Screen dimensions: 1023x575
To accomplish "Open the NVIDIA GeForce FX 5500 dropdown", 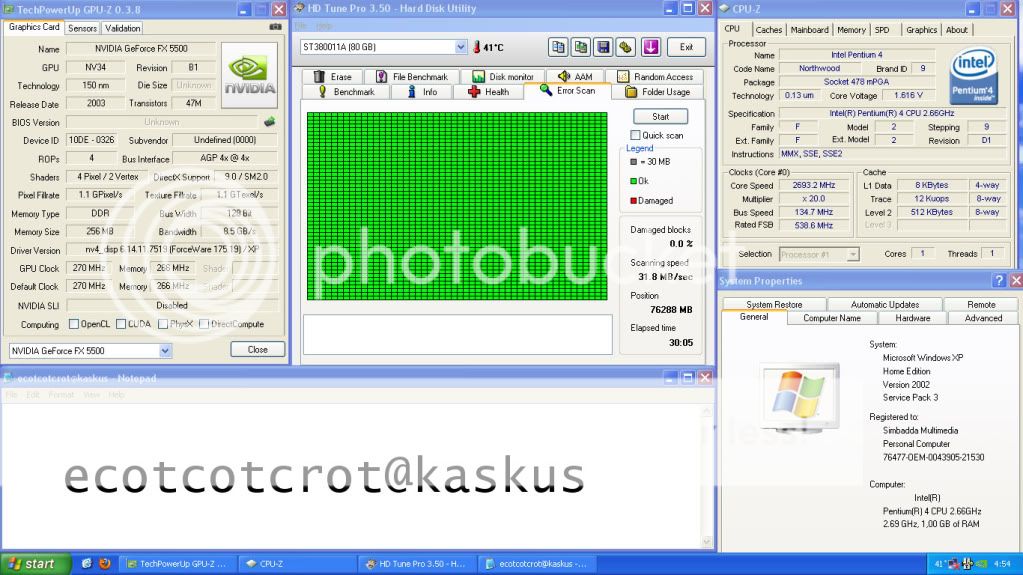I will tap(165, 350).
